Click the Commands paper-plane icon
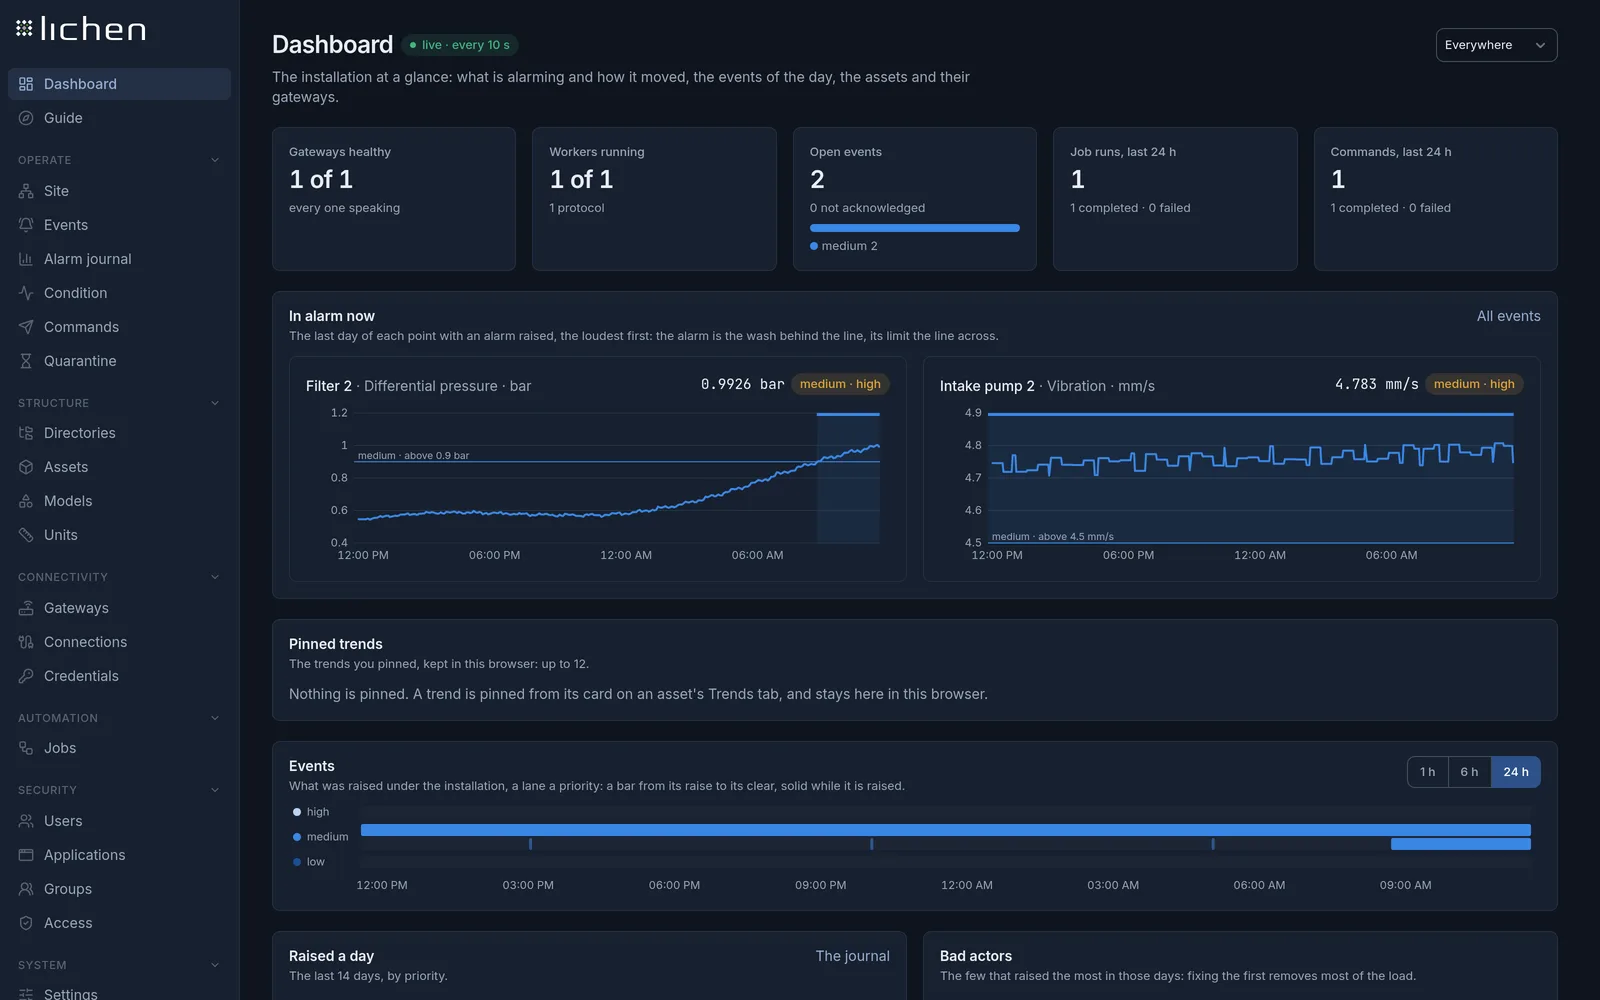 [x=26, y=327]
